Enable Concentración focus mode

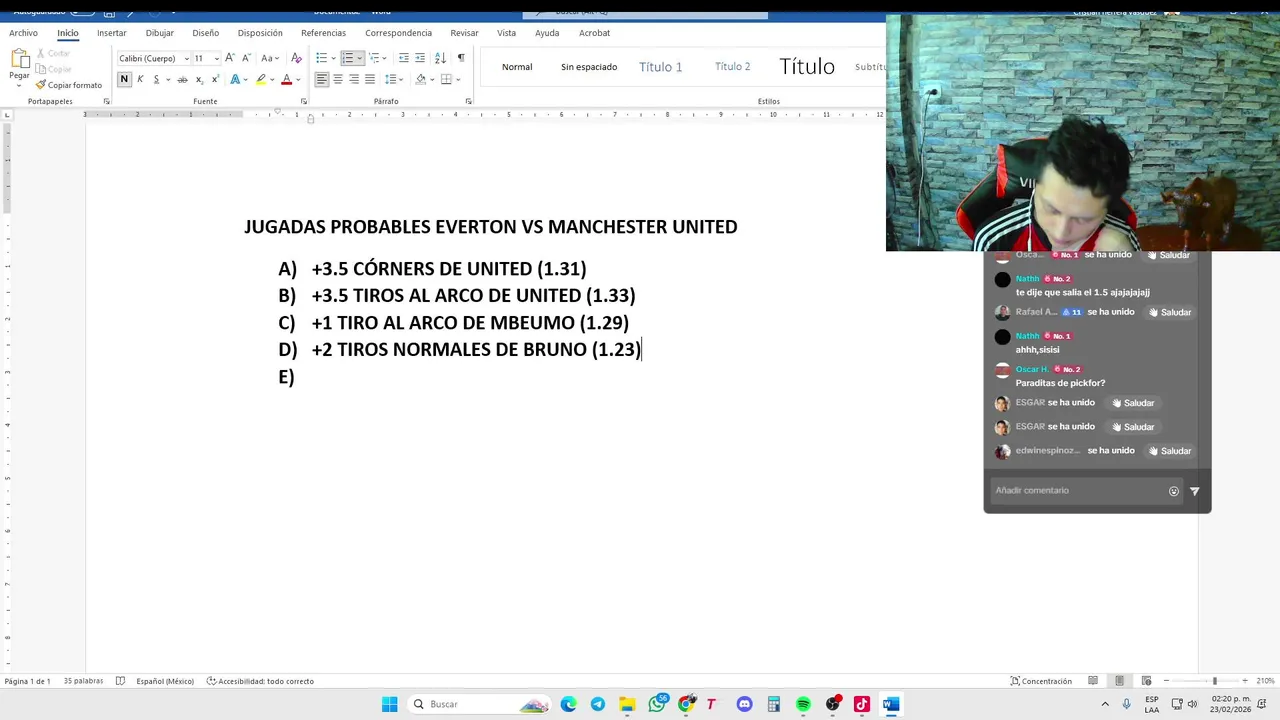click(1041, 681)
